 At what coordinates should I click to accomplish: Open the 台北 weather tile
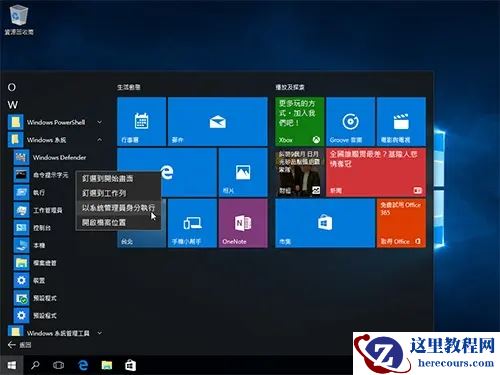coord(141,238)
